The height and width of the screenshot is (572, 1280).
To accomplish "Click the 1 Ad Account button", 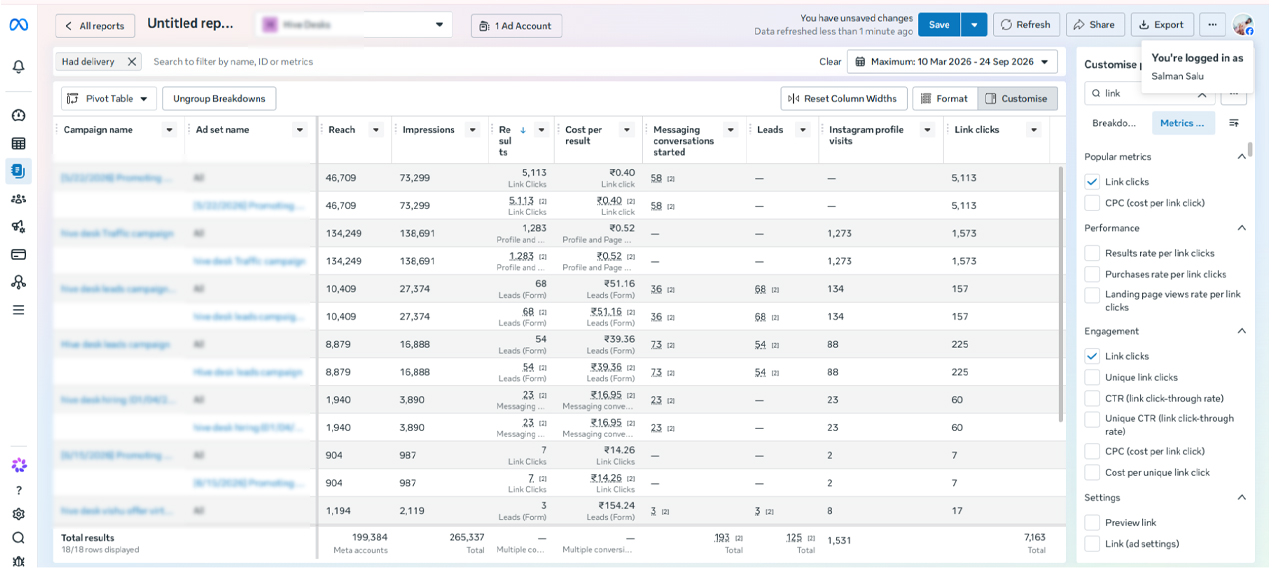I will (x=516, y=25).
